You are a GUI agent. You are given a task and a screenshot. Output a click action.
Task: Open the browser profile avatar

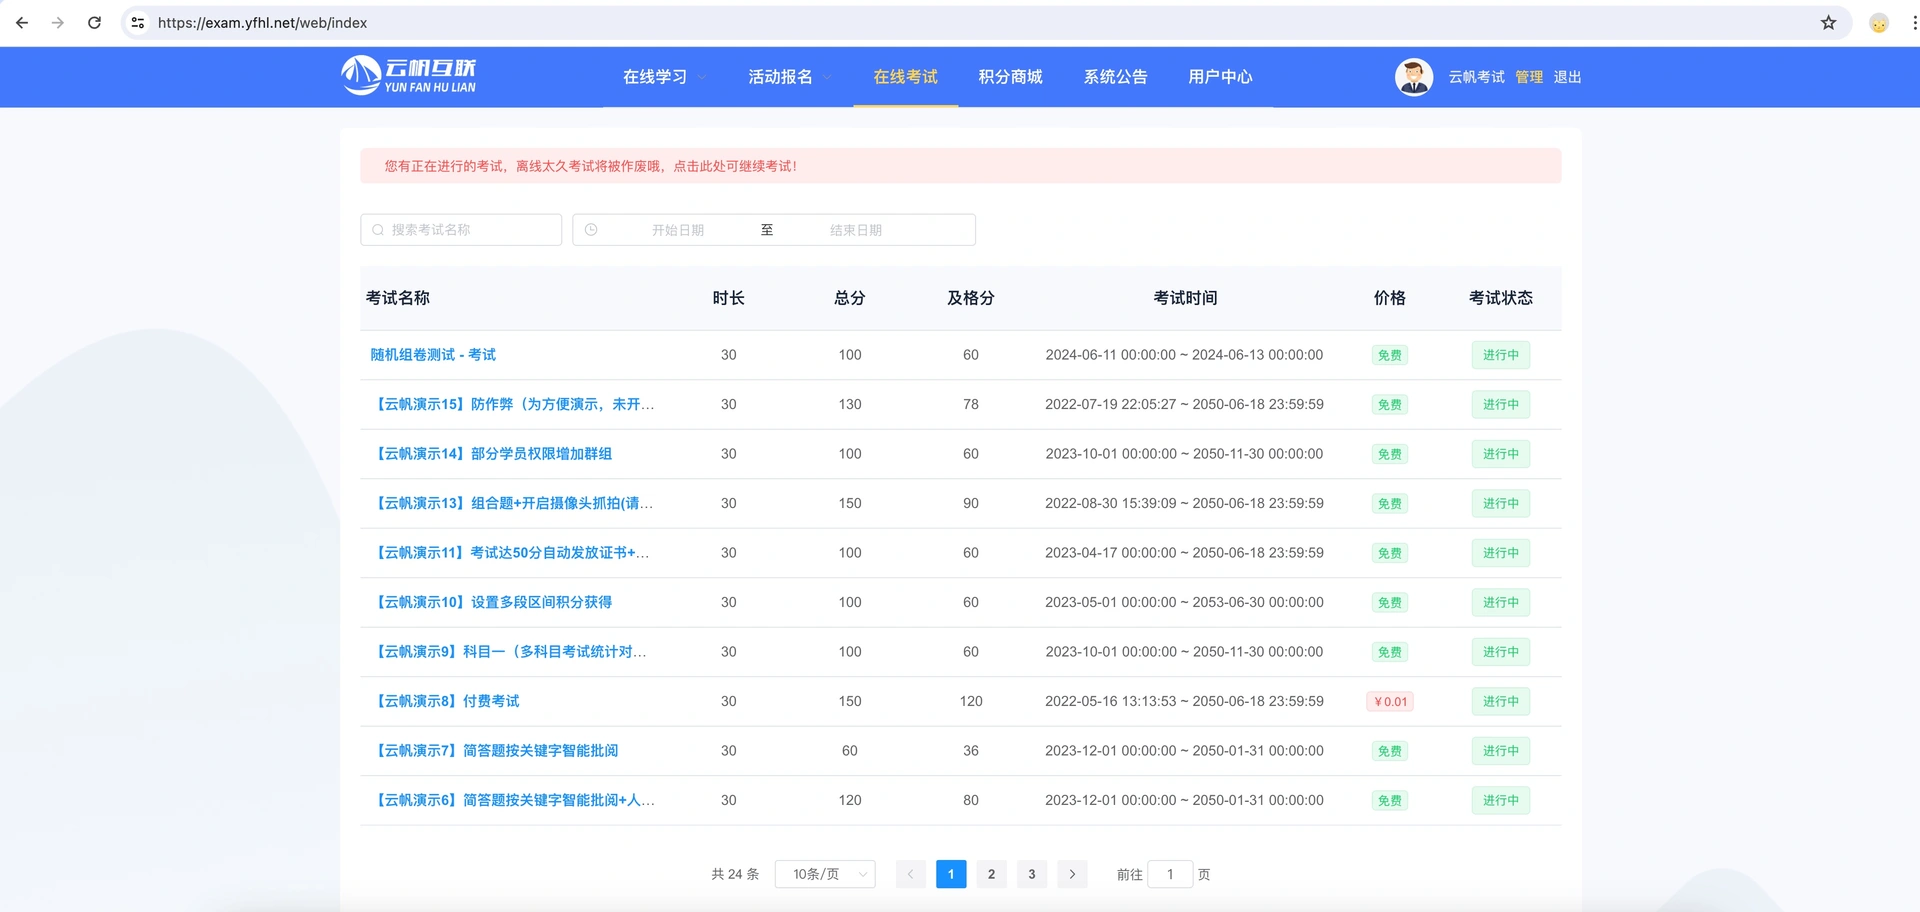point(1879,23)
